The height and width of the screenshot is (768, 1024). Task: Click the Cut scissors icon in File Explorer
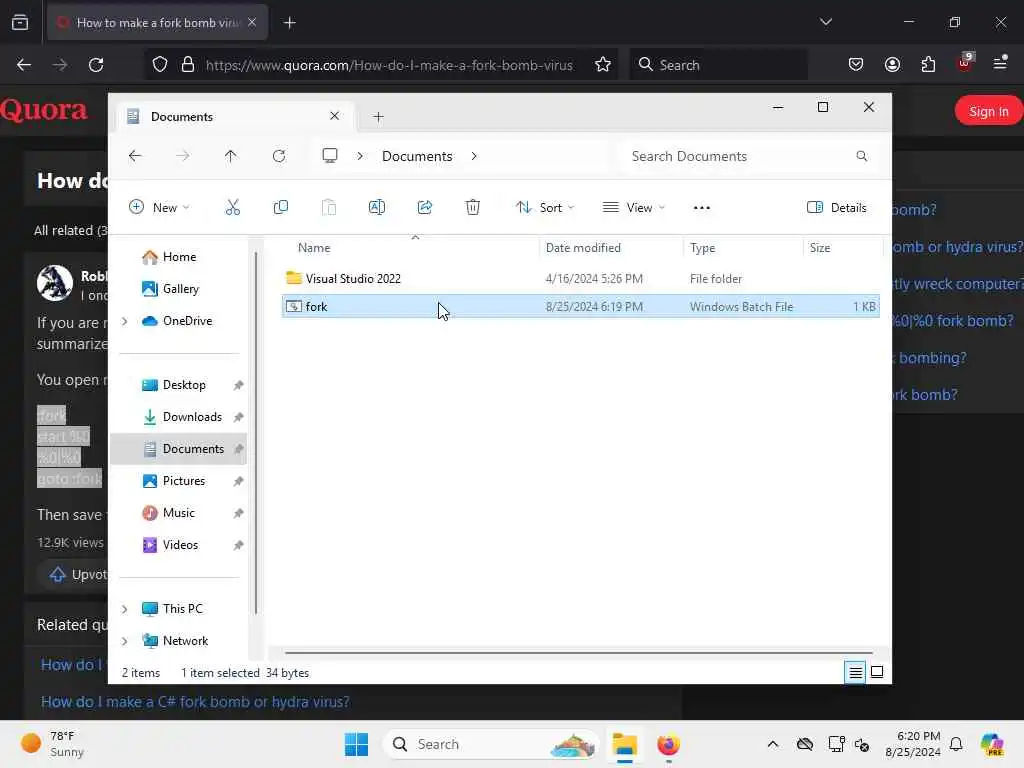[x=232, y=208]
